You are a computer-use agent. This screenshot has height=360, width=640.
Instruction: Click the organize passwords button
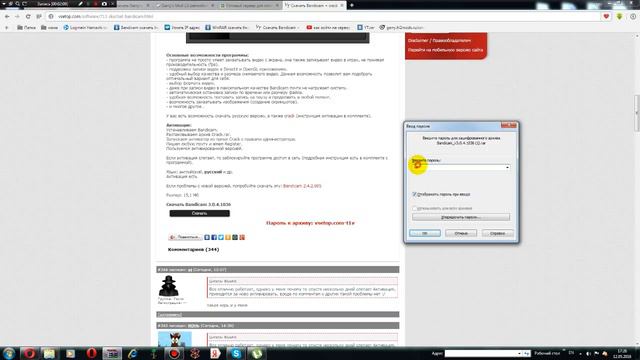pyautogui.click(x=461, y=217)
